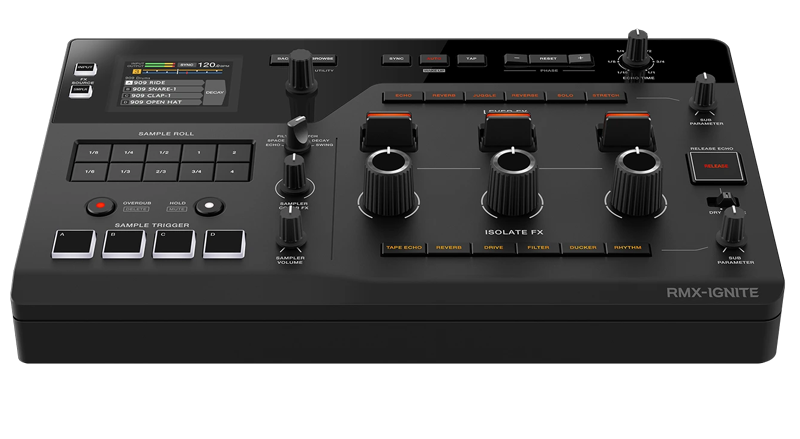Toggle the right Lever FX paddle
This screenshot has height=439, width=800.
626,131
